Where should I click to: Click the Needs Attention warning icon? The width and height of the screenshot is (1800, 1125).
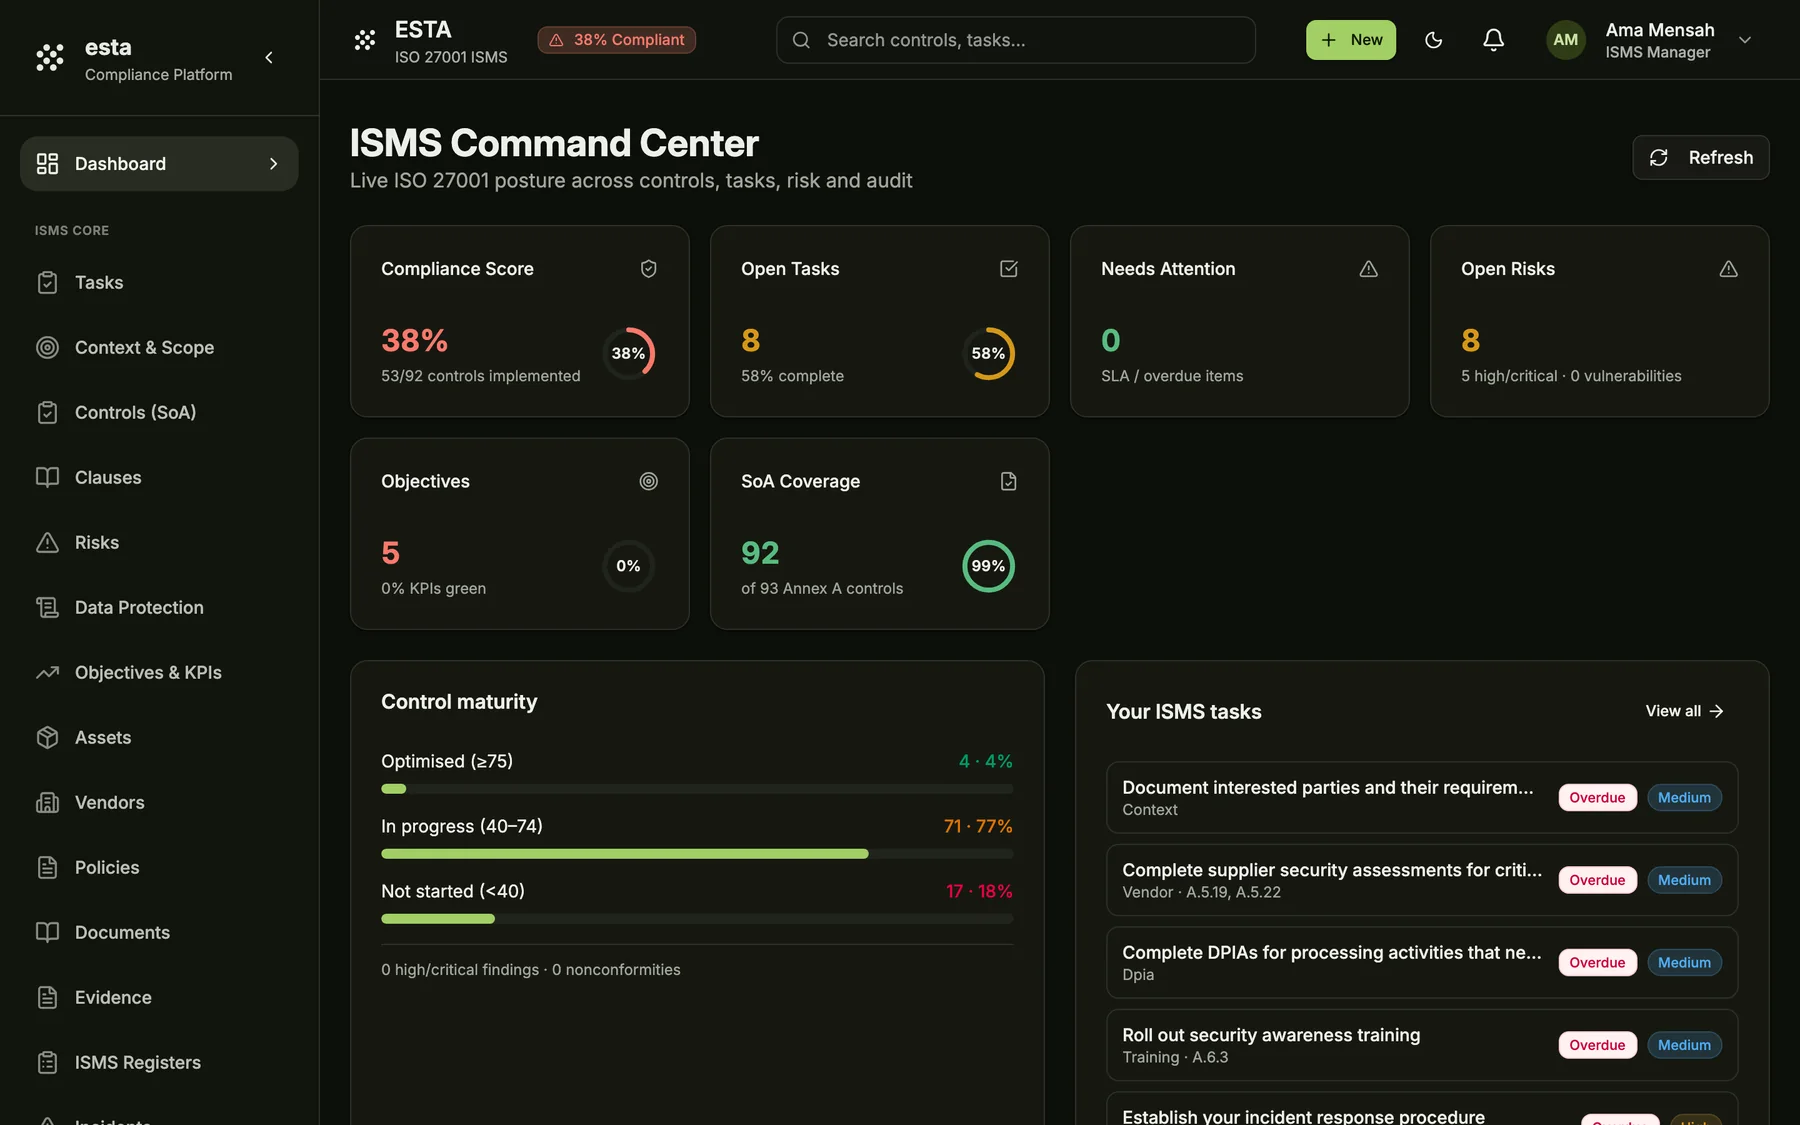click(x=1369, y=269)
